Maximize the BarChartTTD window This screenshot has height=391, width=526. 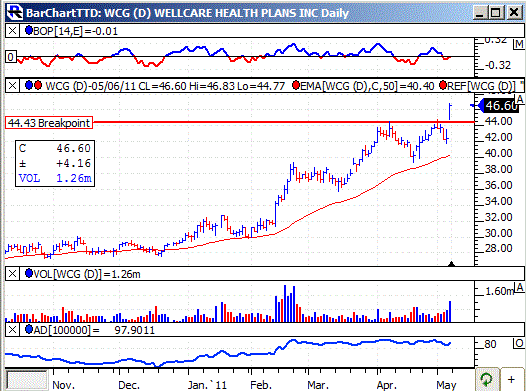coord(496,13)
